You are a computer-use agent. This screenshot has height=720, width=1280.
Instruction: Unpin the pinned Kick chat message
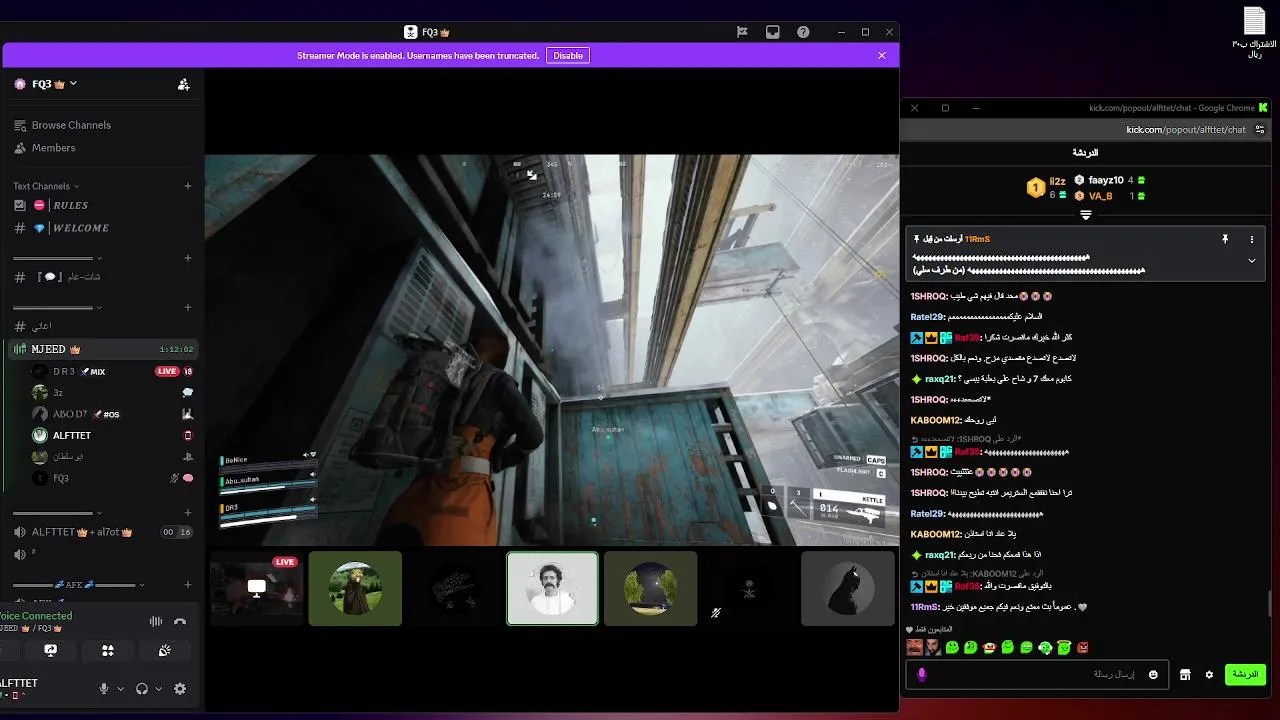[1224, 240]
